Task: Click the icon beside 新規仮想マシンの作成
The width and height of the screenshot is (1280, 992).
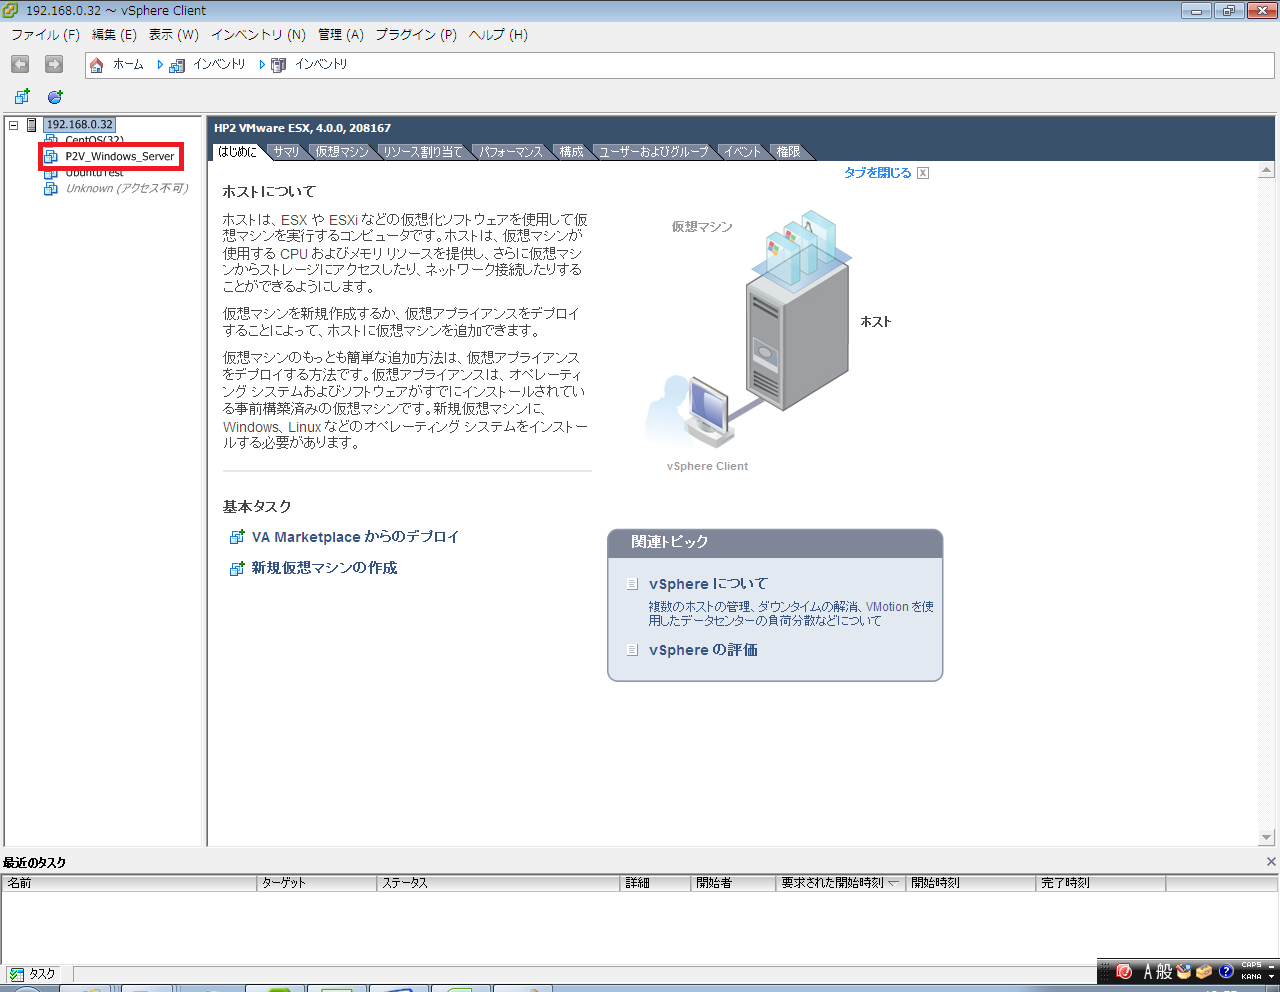Action: coord(237,568)
